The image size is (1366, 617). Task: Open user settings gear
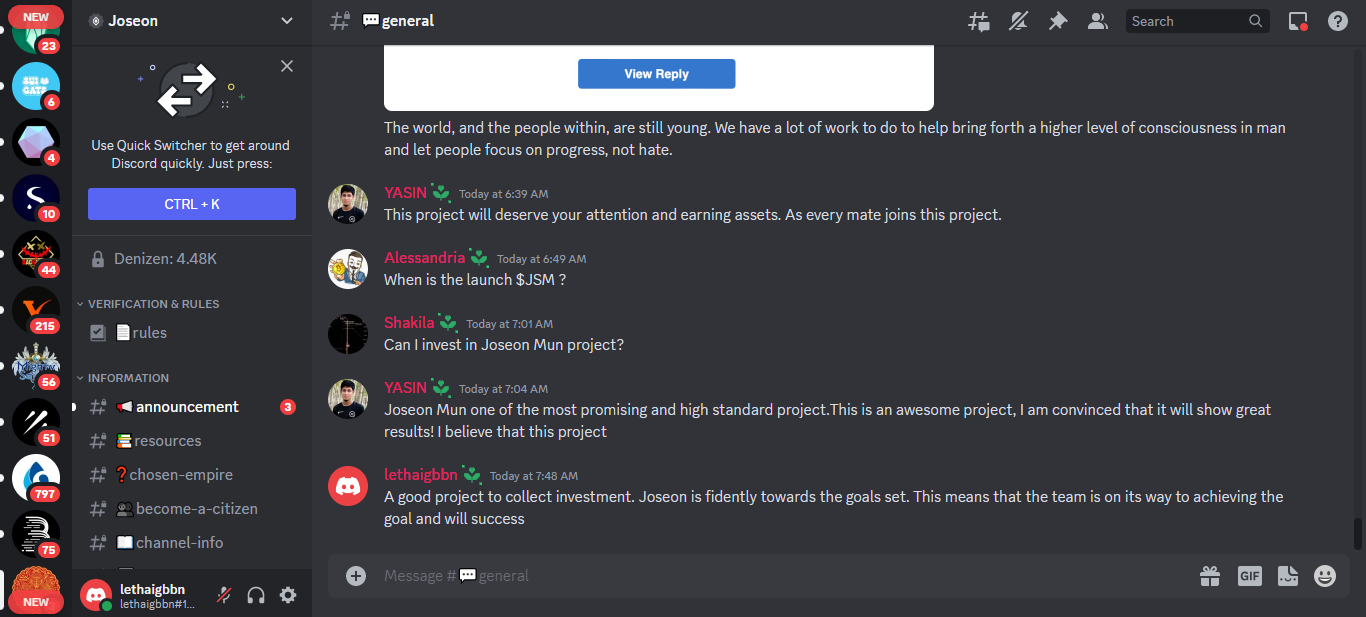(288, 595)
